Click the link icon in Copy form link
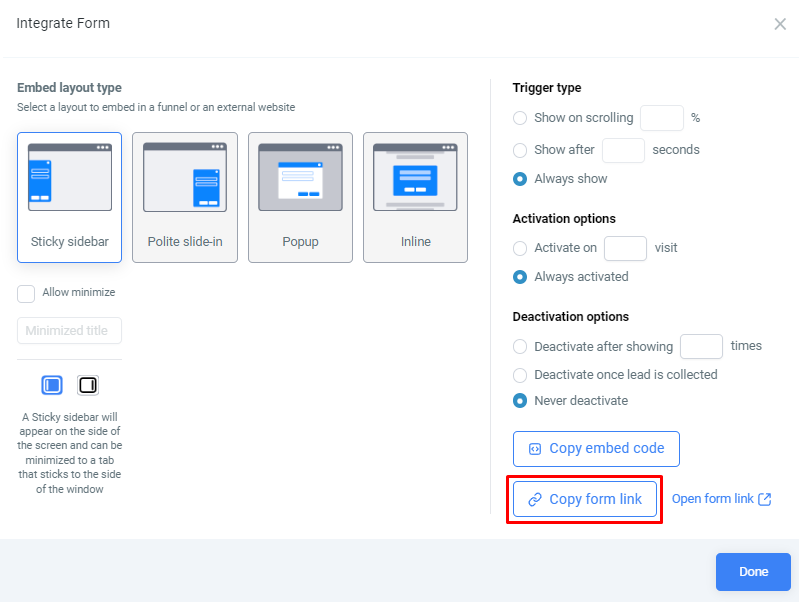 pyautogui.click(x=535, y=500)
